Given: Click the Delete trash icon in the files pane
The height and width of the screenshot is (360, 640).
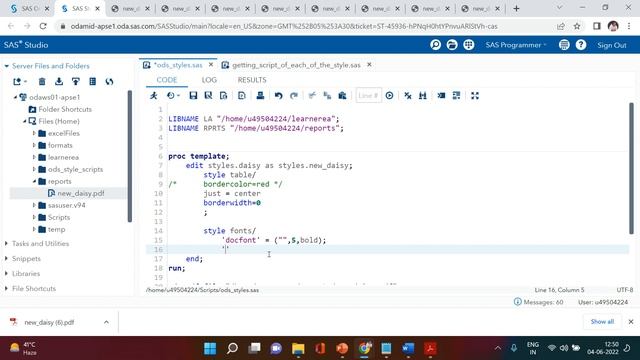Looking at the screenshot, I should [x=42, y=82].
